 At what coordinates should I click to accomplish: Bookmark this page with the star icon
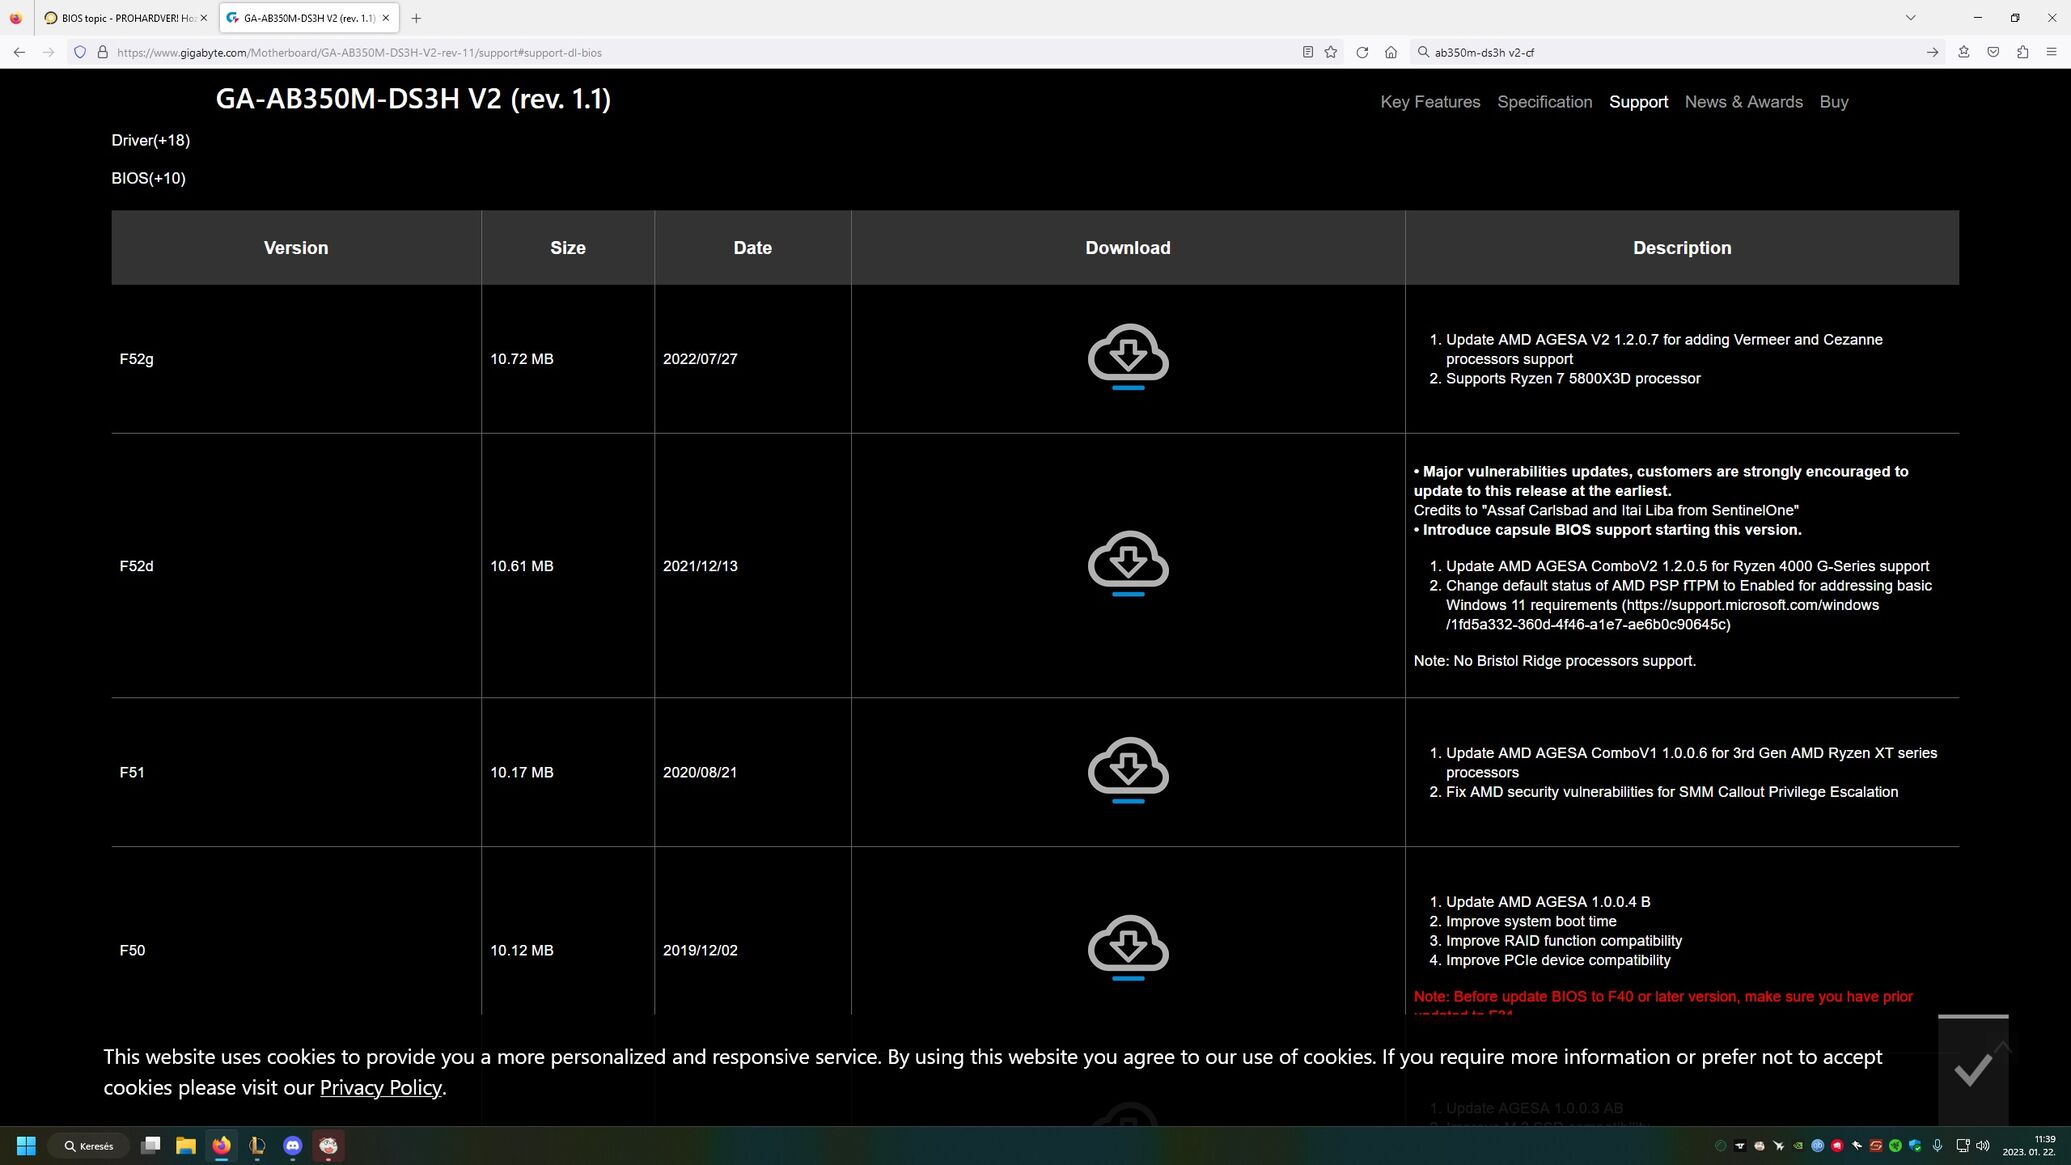[1331, 52]
